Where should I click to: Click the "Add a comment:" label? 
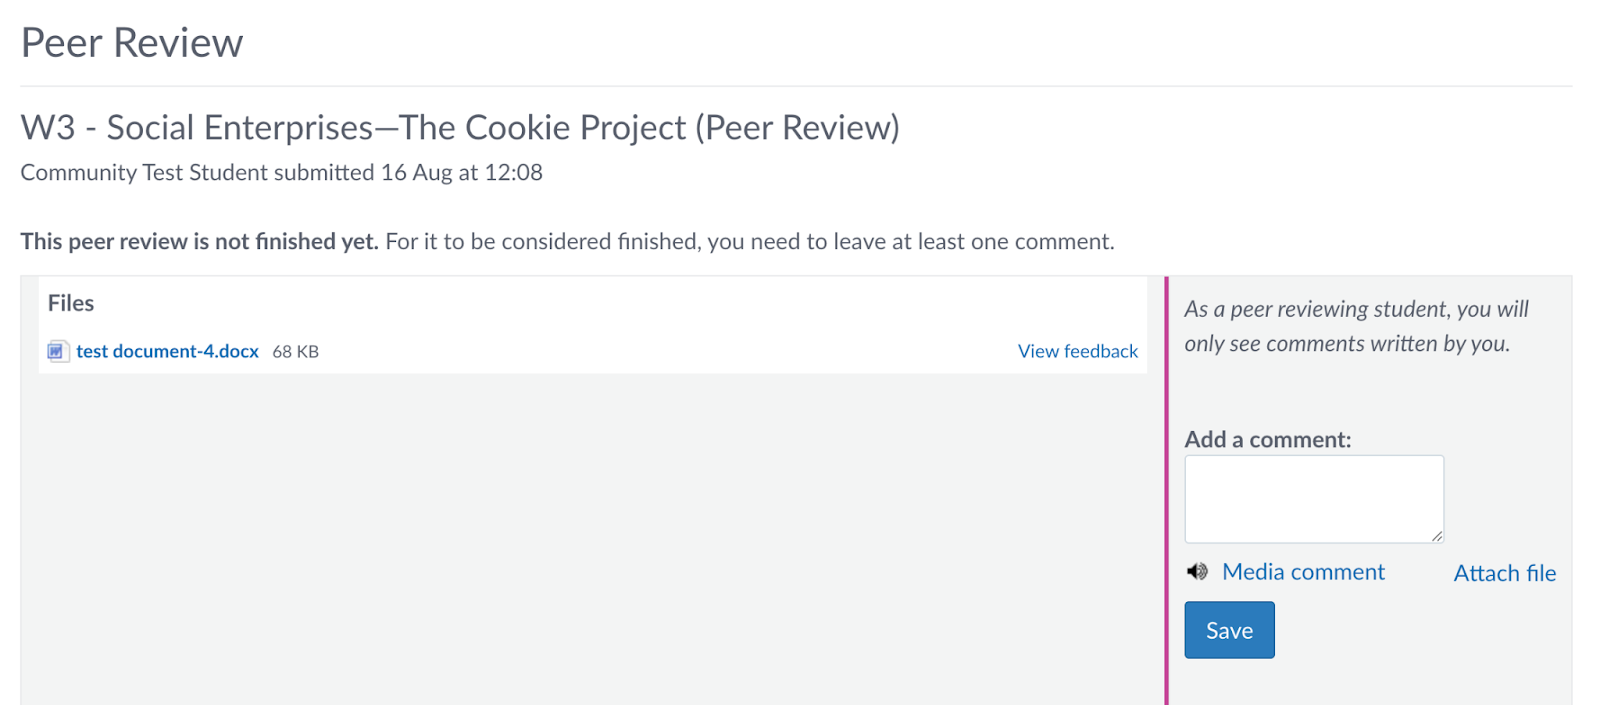[1267, 439]
